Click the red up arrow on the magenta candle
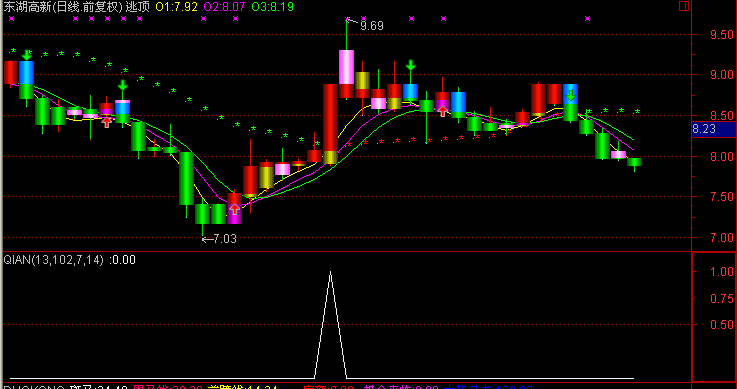737x389 pixels. pyautogui.click(x=234, y=209)
